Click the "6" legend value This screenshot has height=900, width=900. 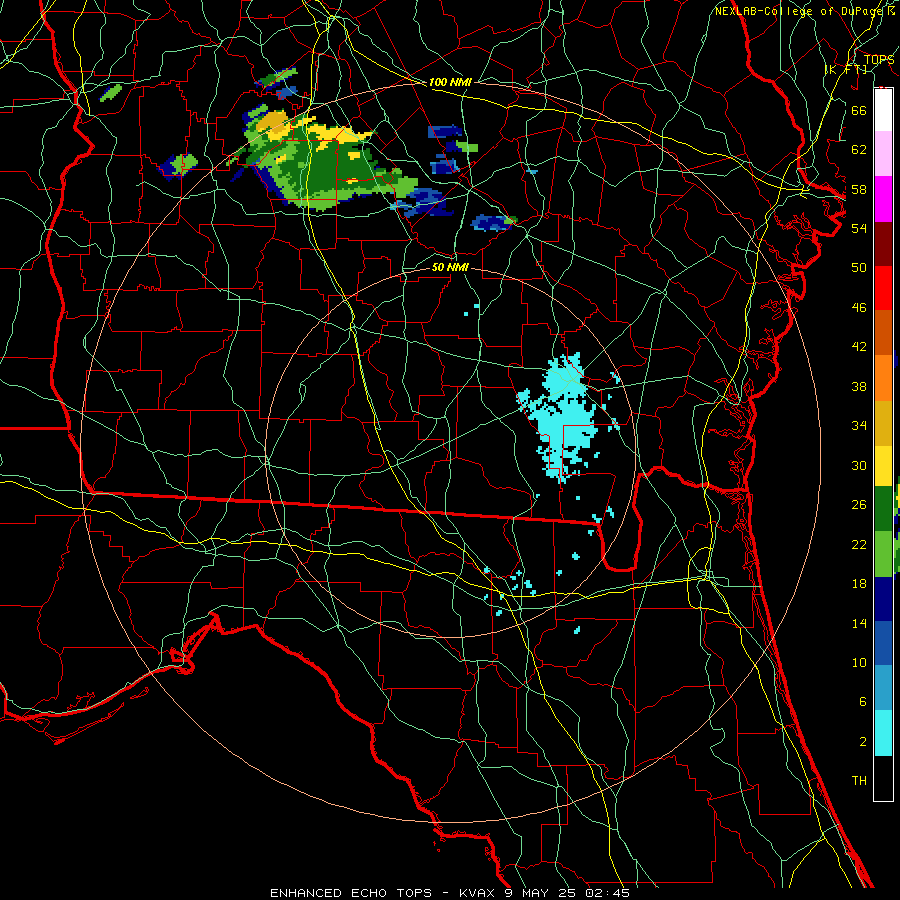[x=862, y=702]
